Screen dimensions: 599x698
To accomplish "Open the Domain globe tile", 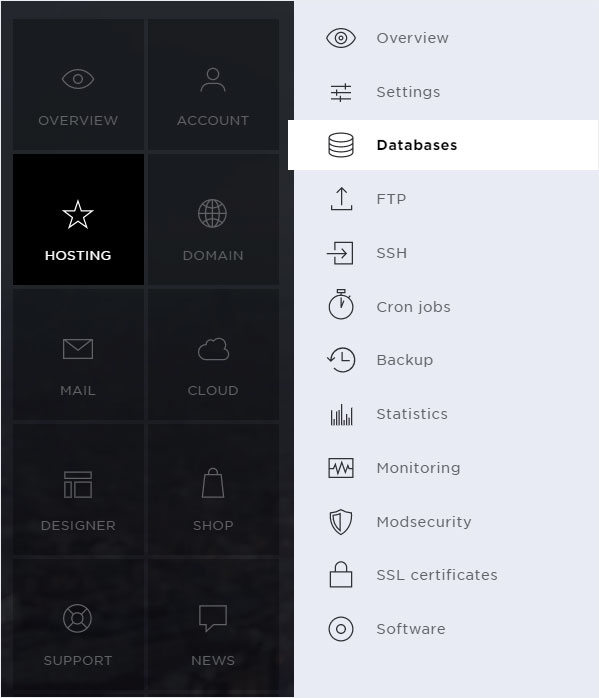I will pos(213,219).
